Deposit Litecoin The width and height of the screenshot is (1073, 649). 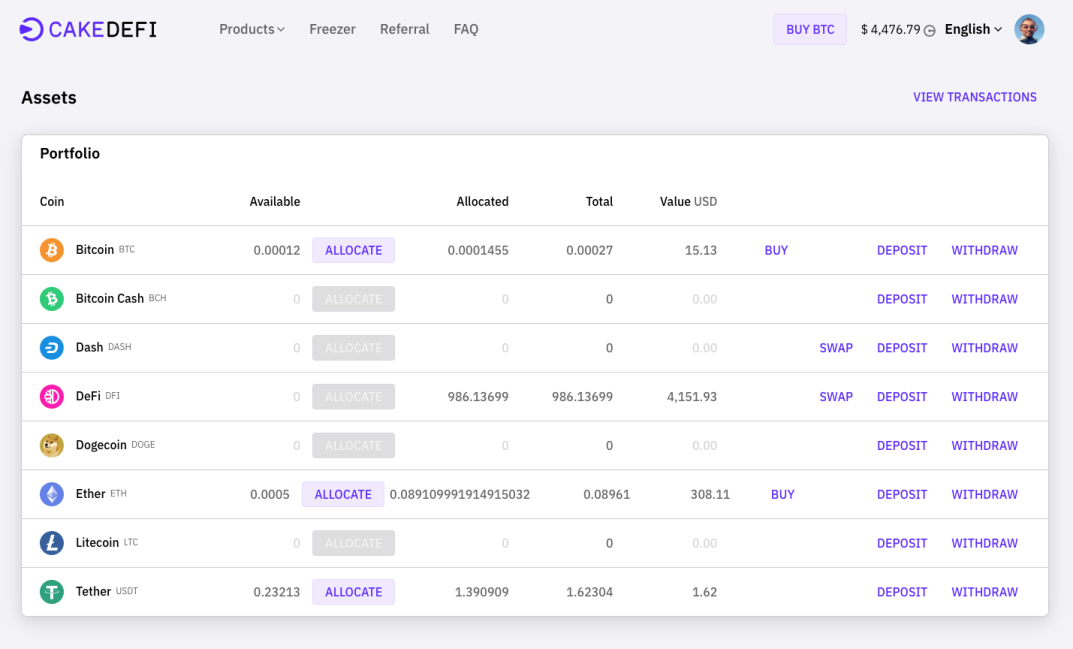pos(902,543)
